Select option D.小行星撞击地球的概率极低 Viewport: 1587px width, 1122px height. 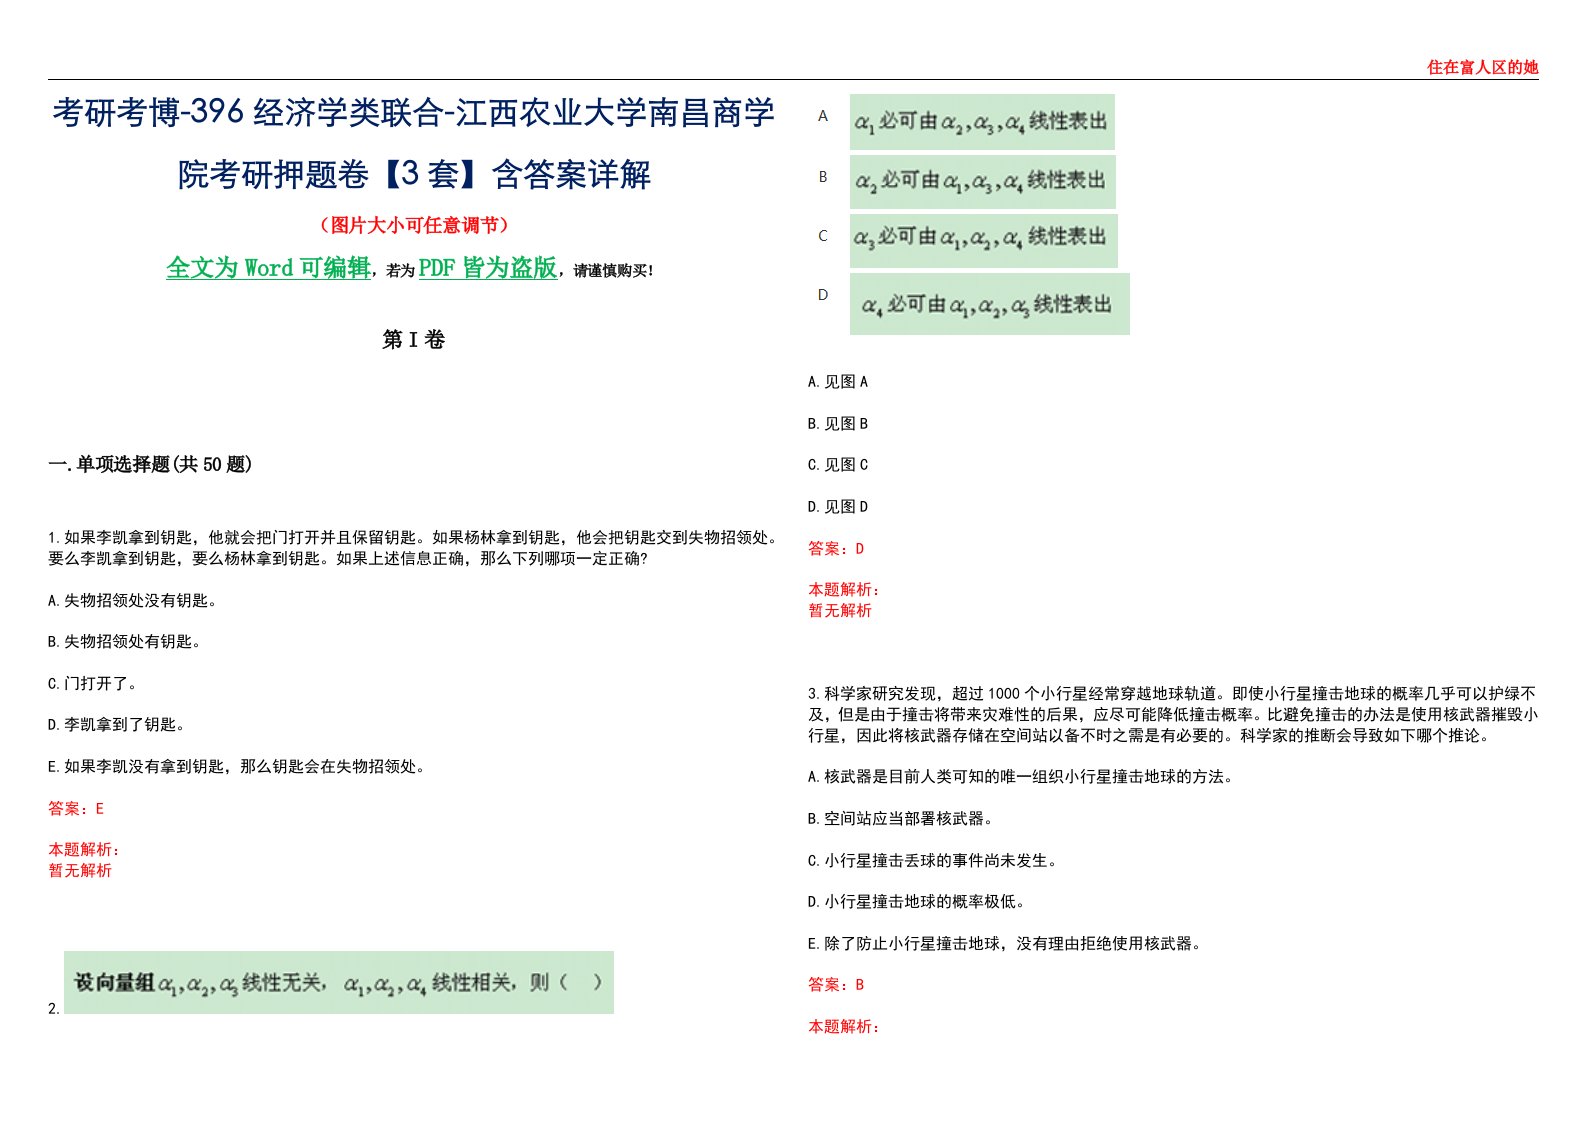point(916,902)
